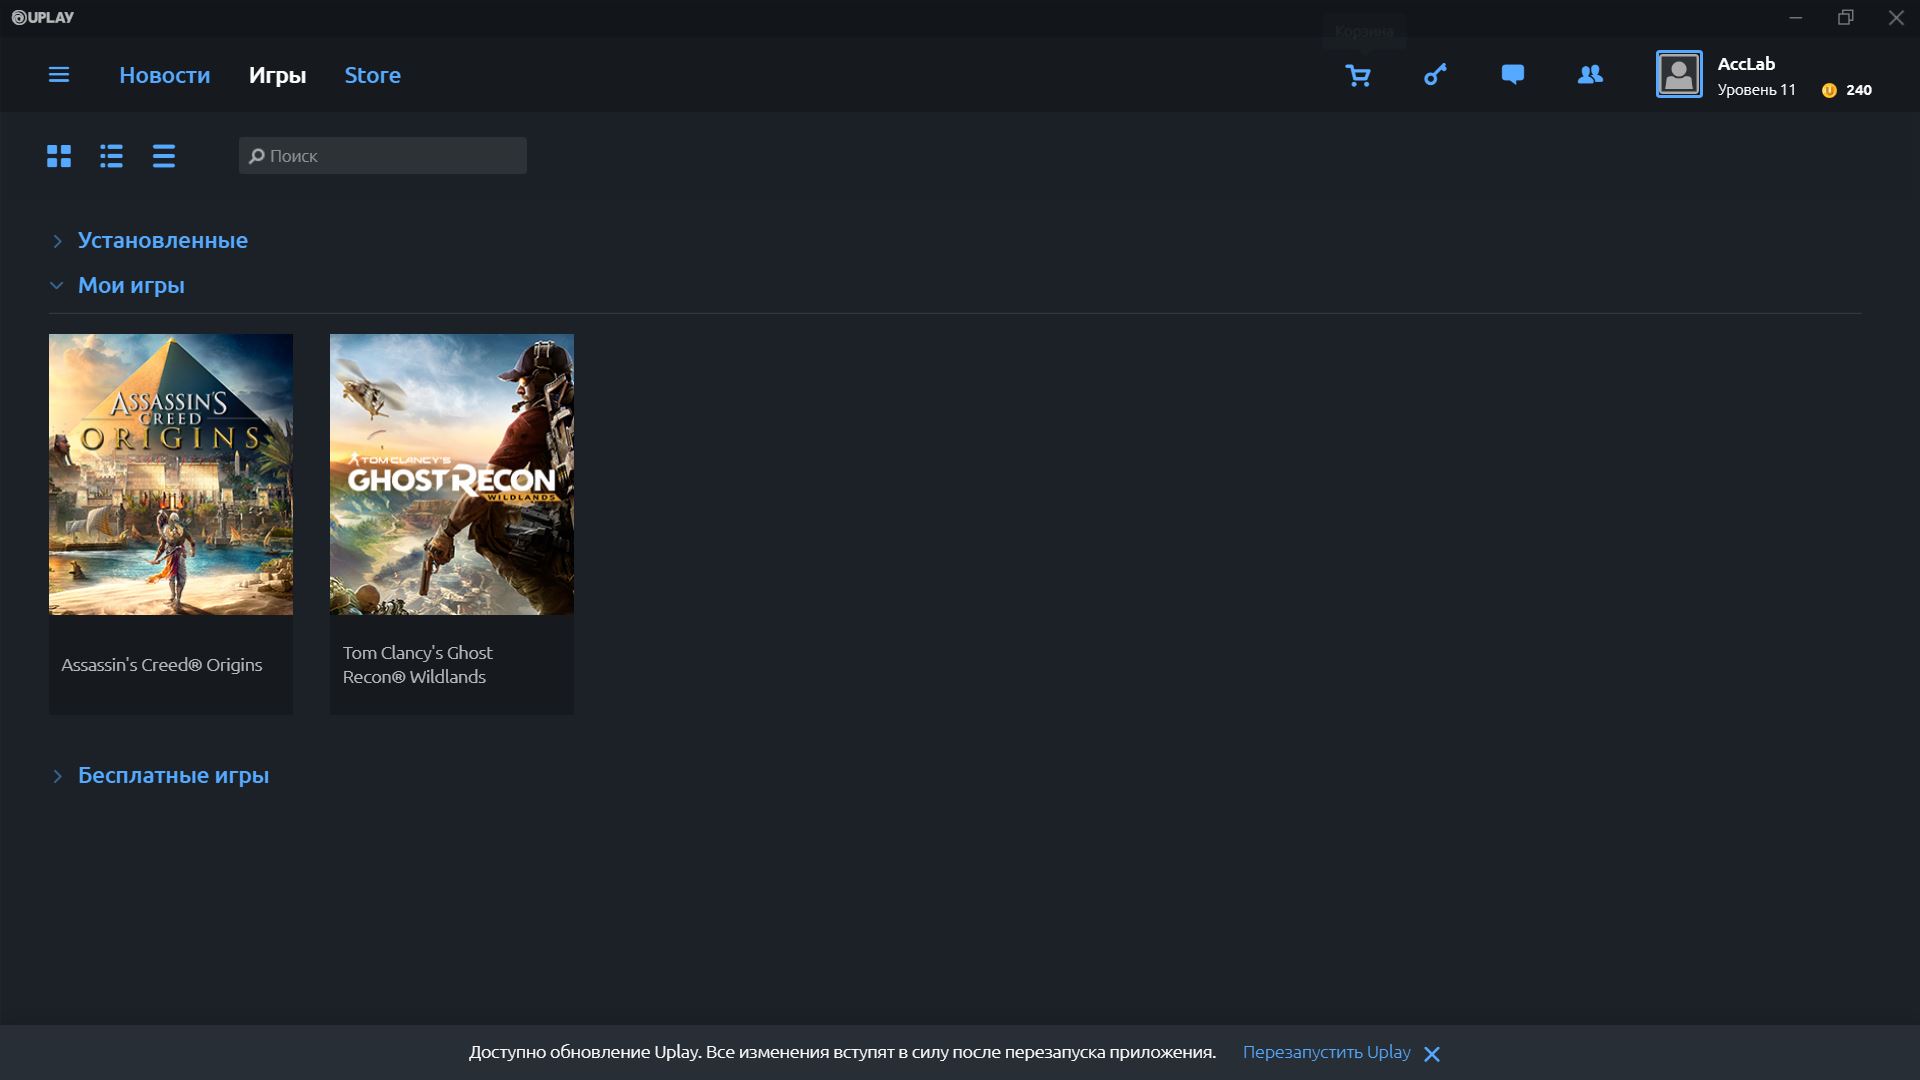
Task: Open the hamburger main menu
Action: 59,75
